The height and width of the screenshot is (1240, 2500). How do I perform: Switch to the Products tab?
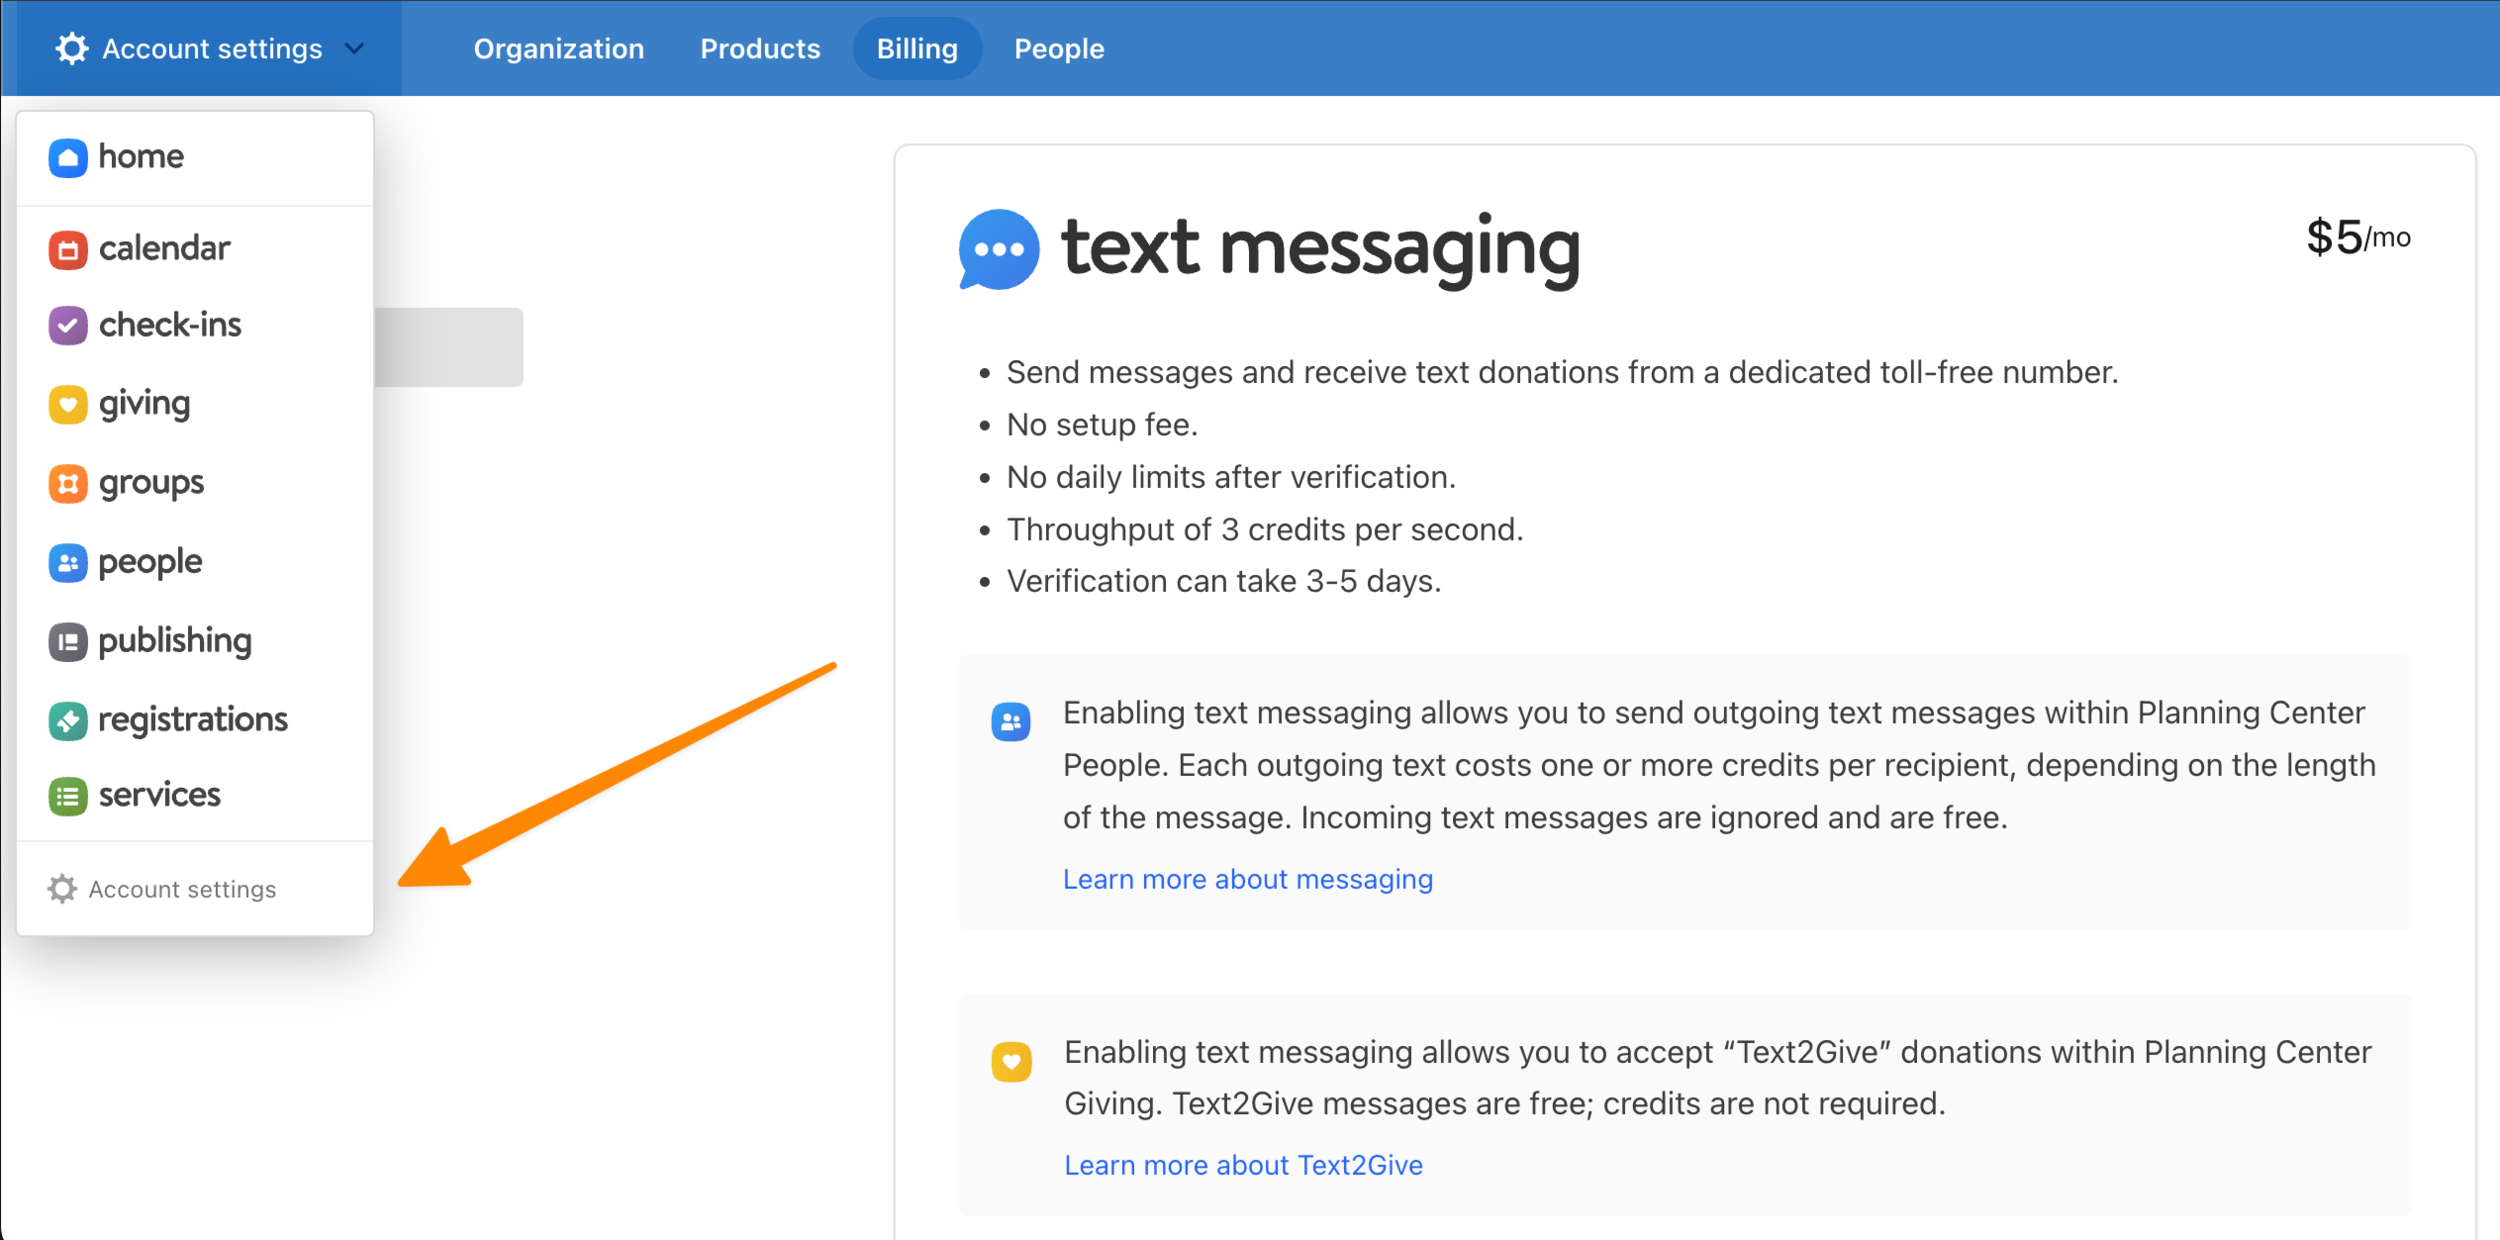click(760, 48)
